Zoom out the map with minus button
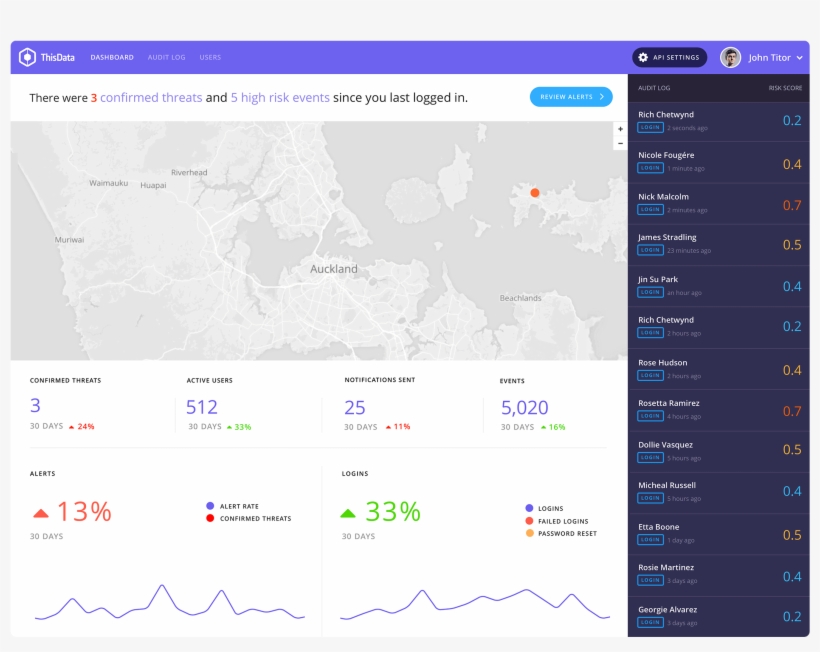Image resolution: width=820 pixels, height=652 pixels. point(620,143)
